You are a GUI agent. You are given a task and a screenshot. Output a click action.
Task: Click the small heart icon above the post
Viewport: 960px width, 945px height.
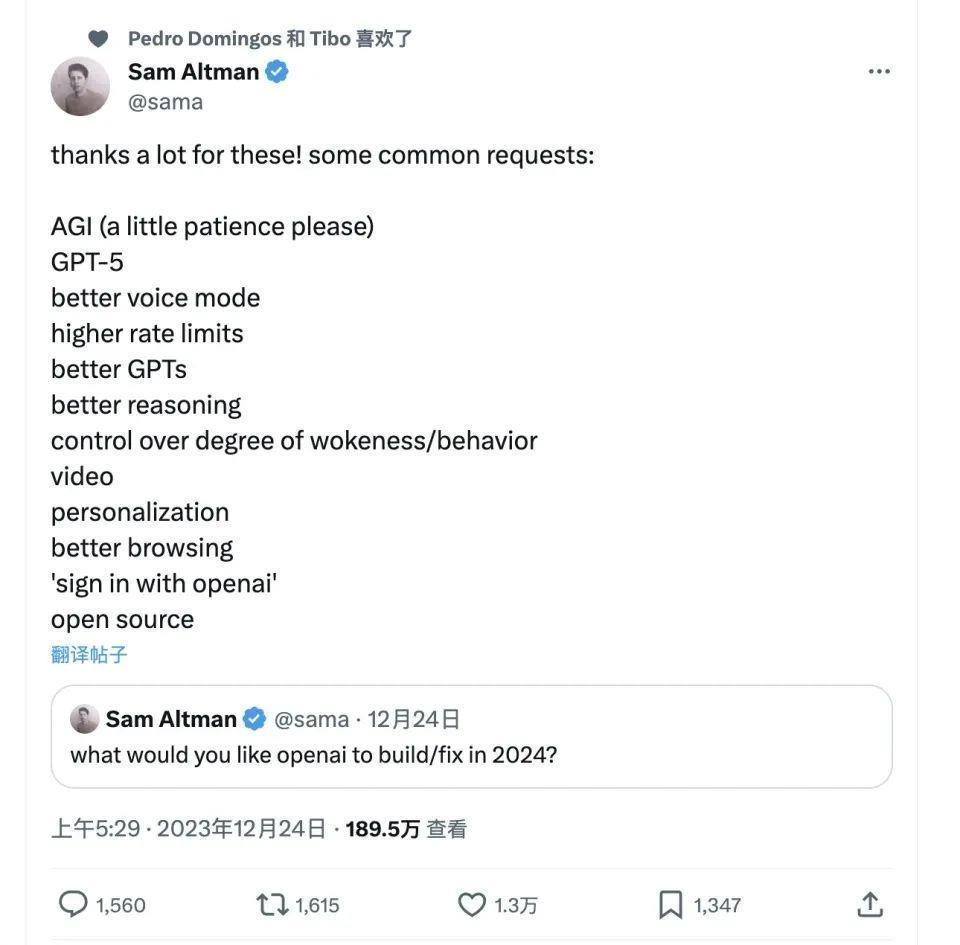98,39
